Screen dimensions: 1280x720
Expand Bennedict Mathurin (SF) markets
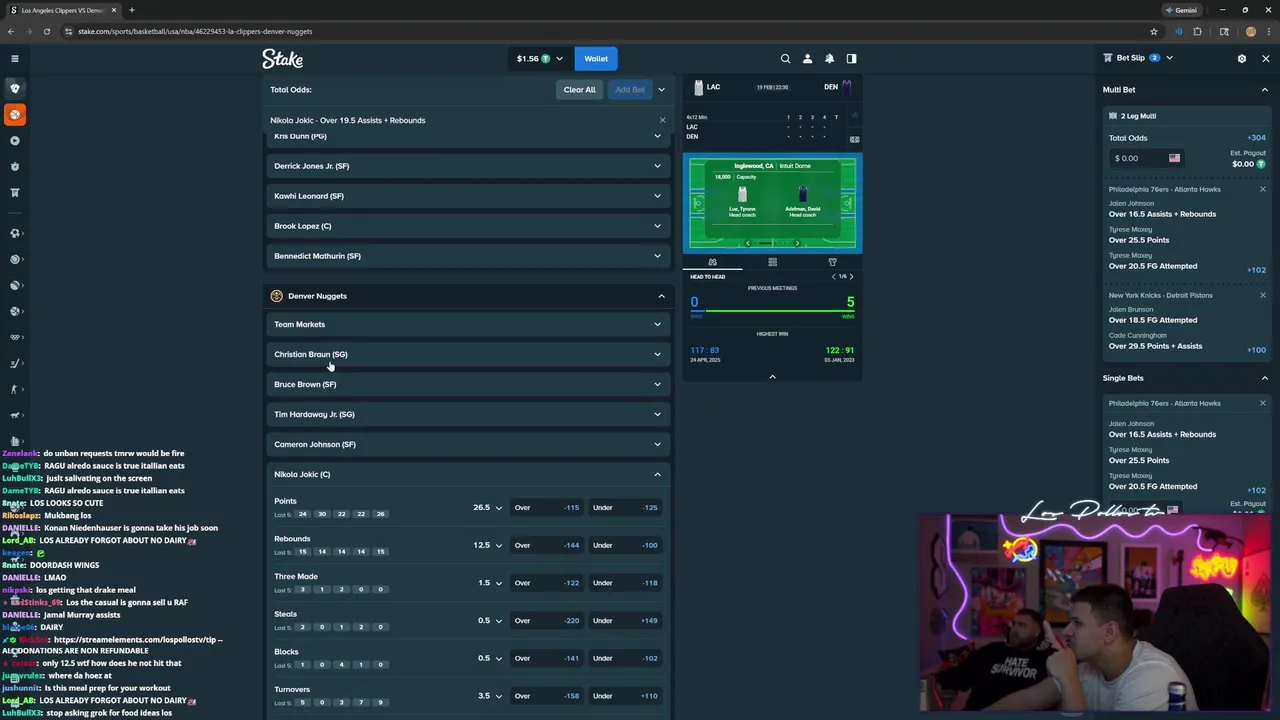tap(468, 256)
